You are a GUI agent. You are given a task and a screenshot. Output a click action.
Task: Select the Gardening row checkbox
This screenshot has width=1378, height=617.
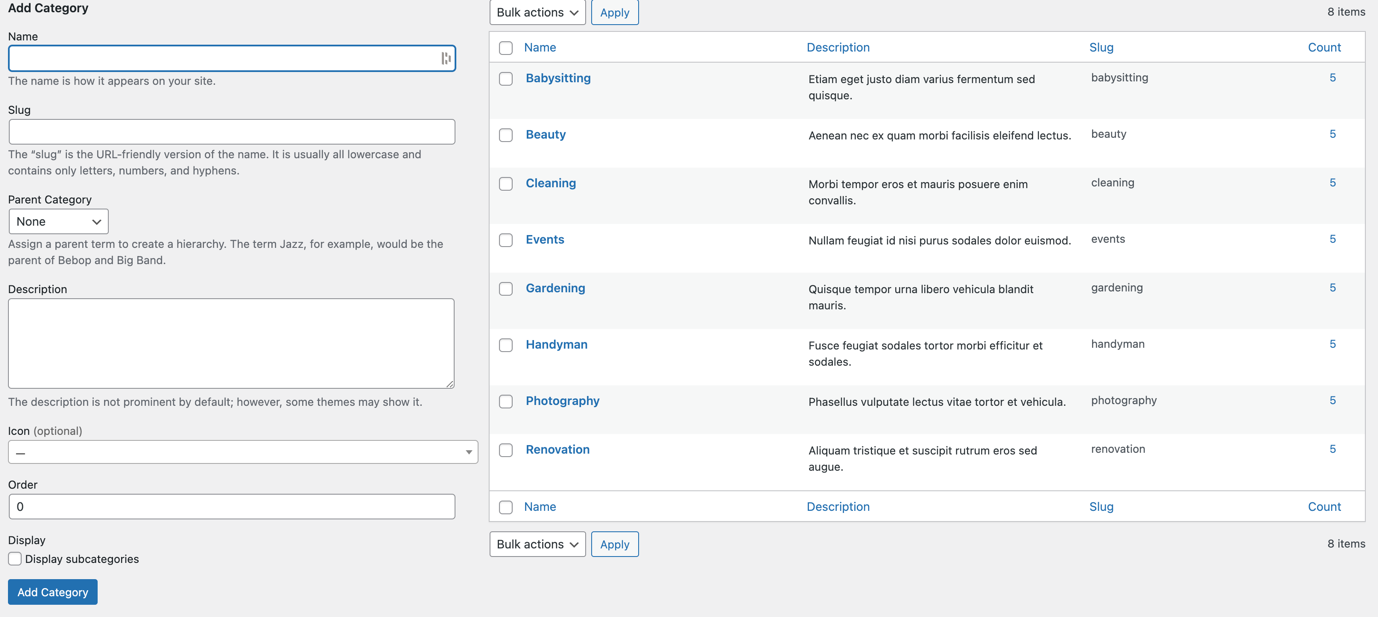pyautogui.click(x=506, y=289)
